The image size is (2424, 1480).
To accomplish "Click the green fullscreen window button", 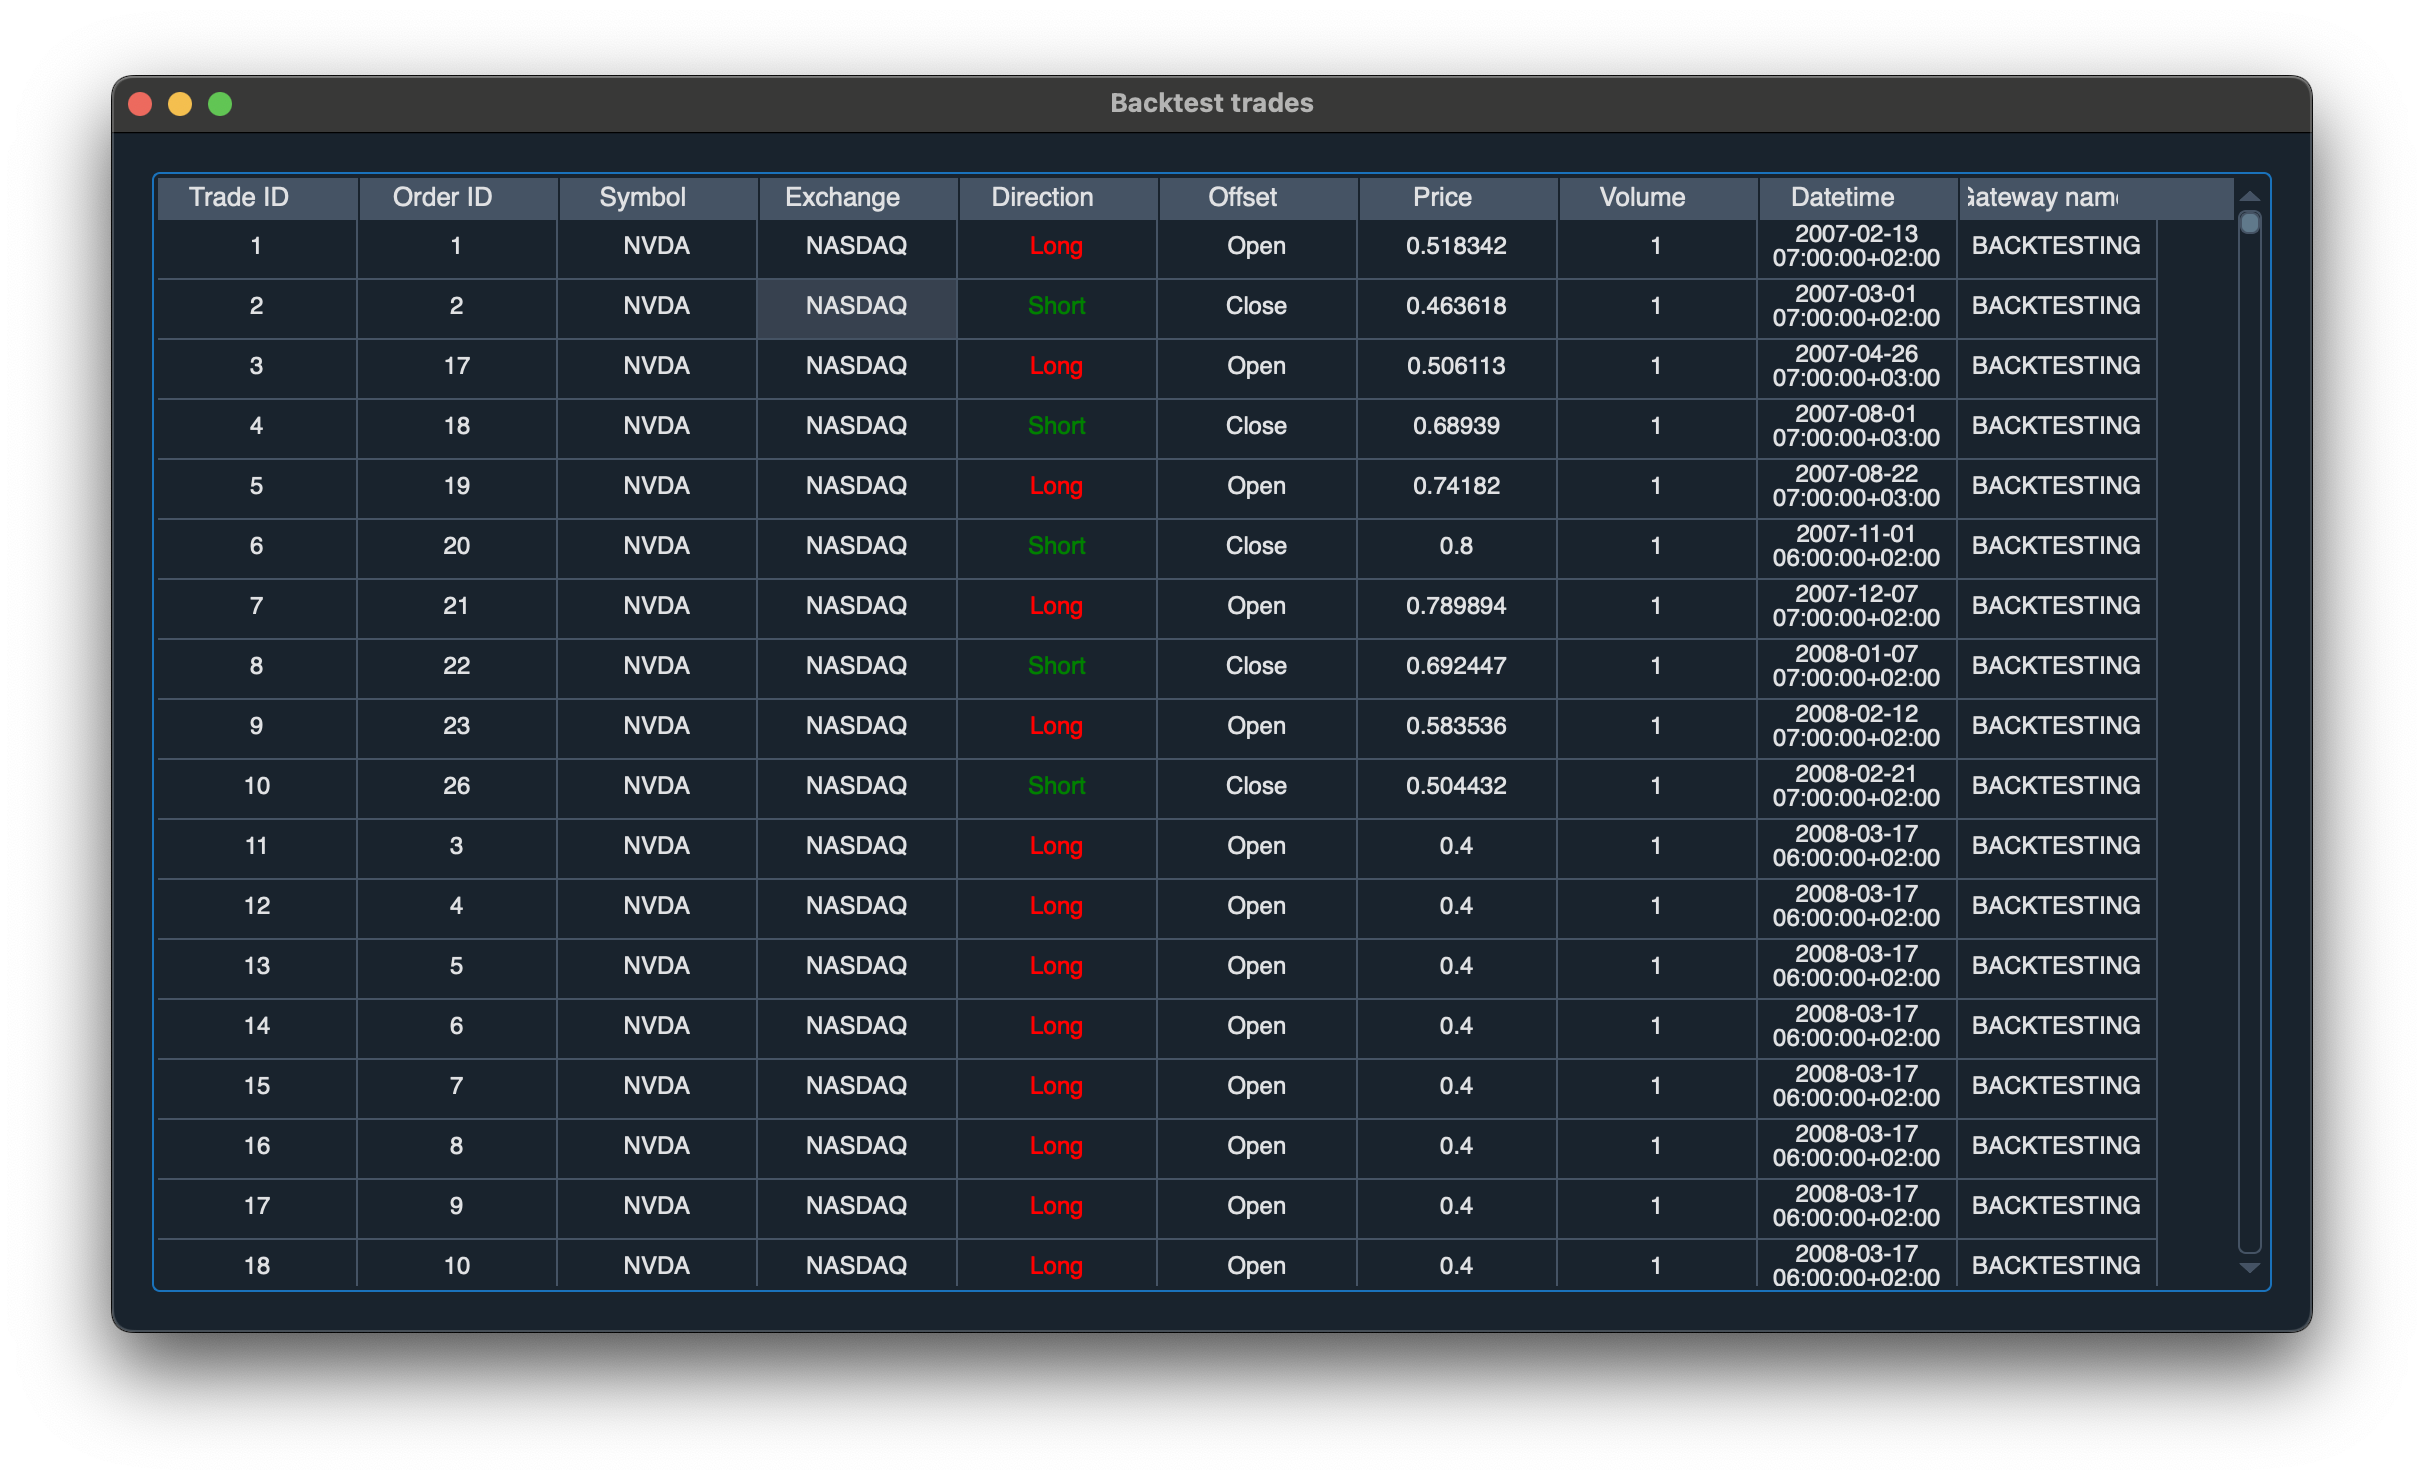I will (220, 104).
